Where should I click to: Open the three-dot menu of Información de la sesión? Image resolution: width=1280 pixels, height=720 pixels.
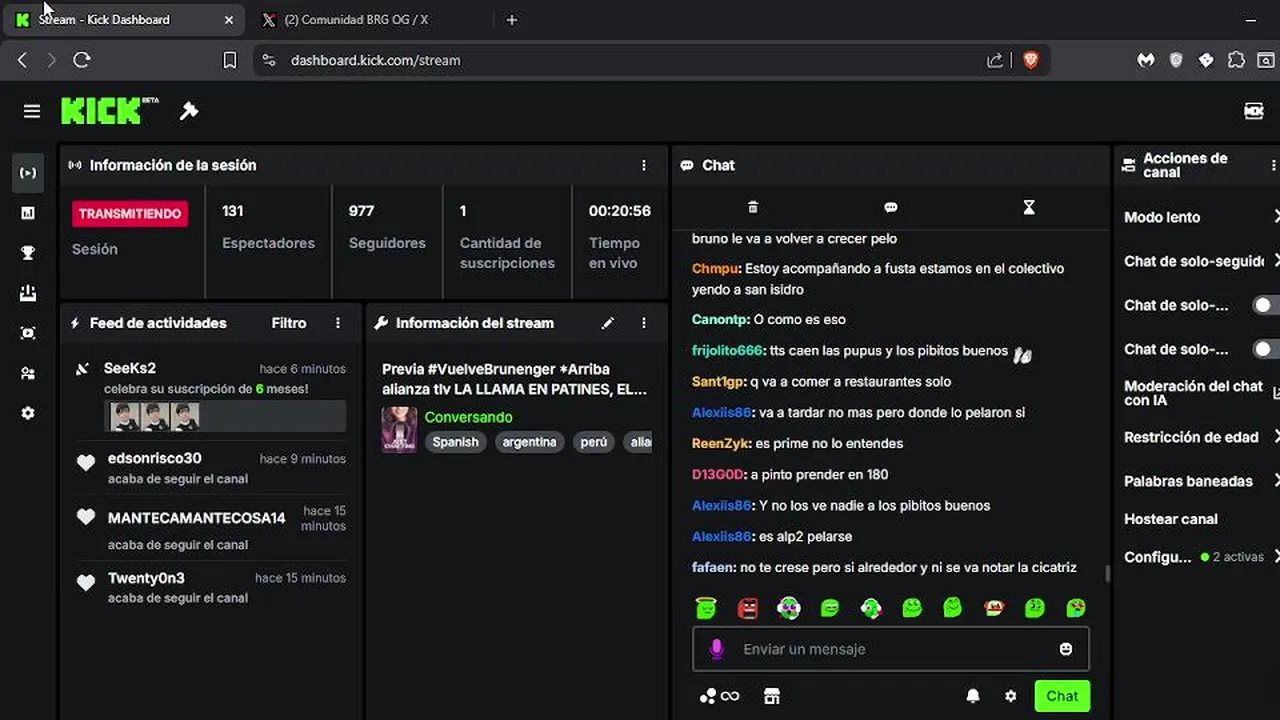(x=644, y=165)
